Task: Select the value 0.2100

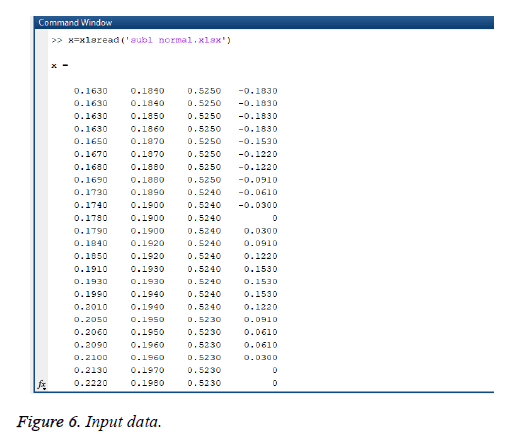Action: coord(91,358)
